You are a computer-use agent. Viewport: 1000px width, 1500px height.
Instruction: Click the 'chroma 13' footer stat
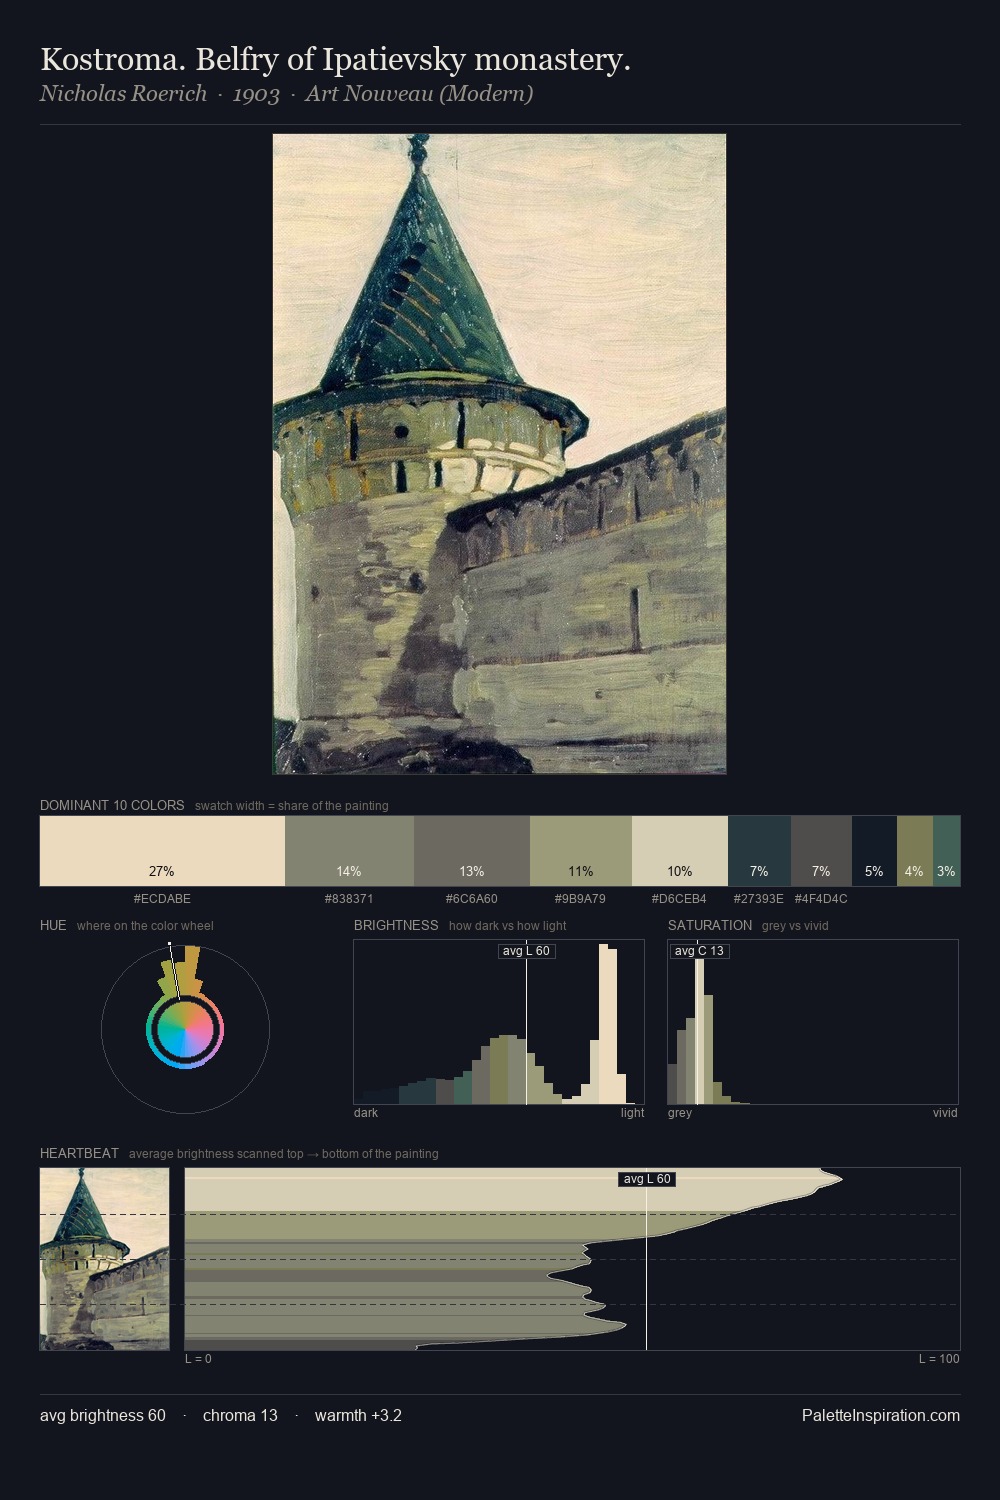[240, 1415]
